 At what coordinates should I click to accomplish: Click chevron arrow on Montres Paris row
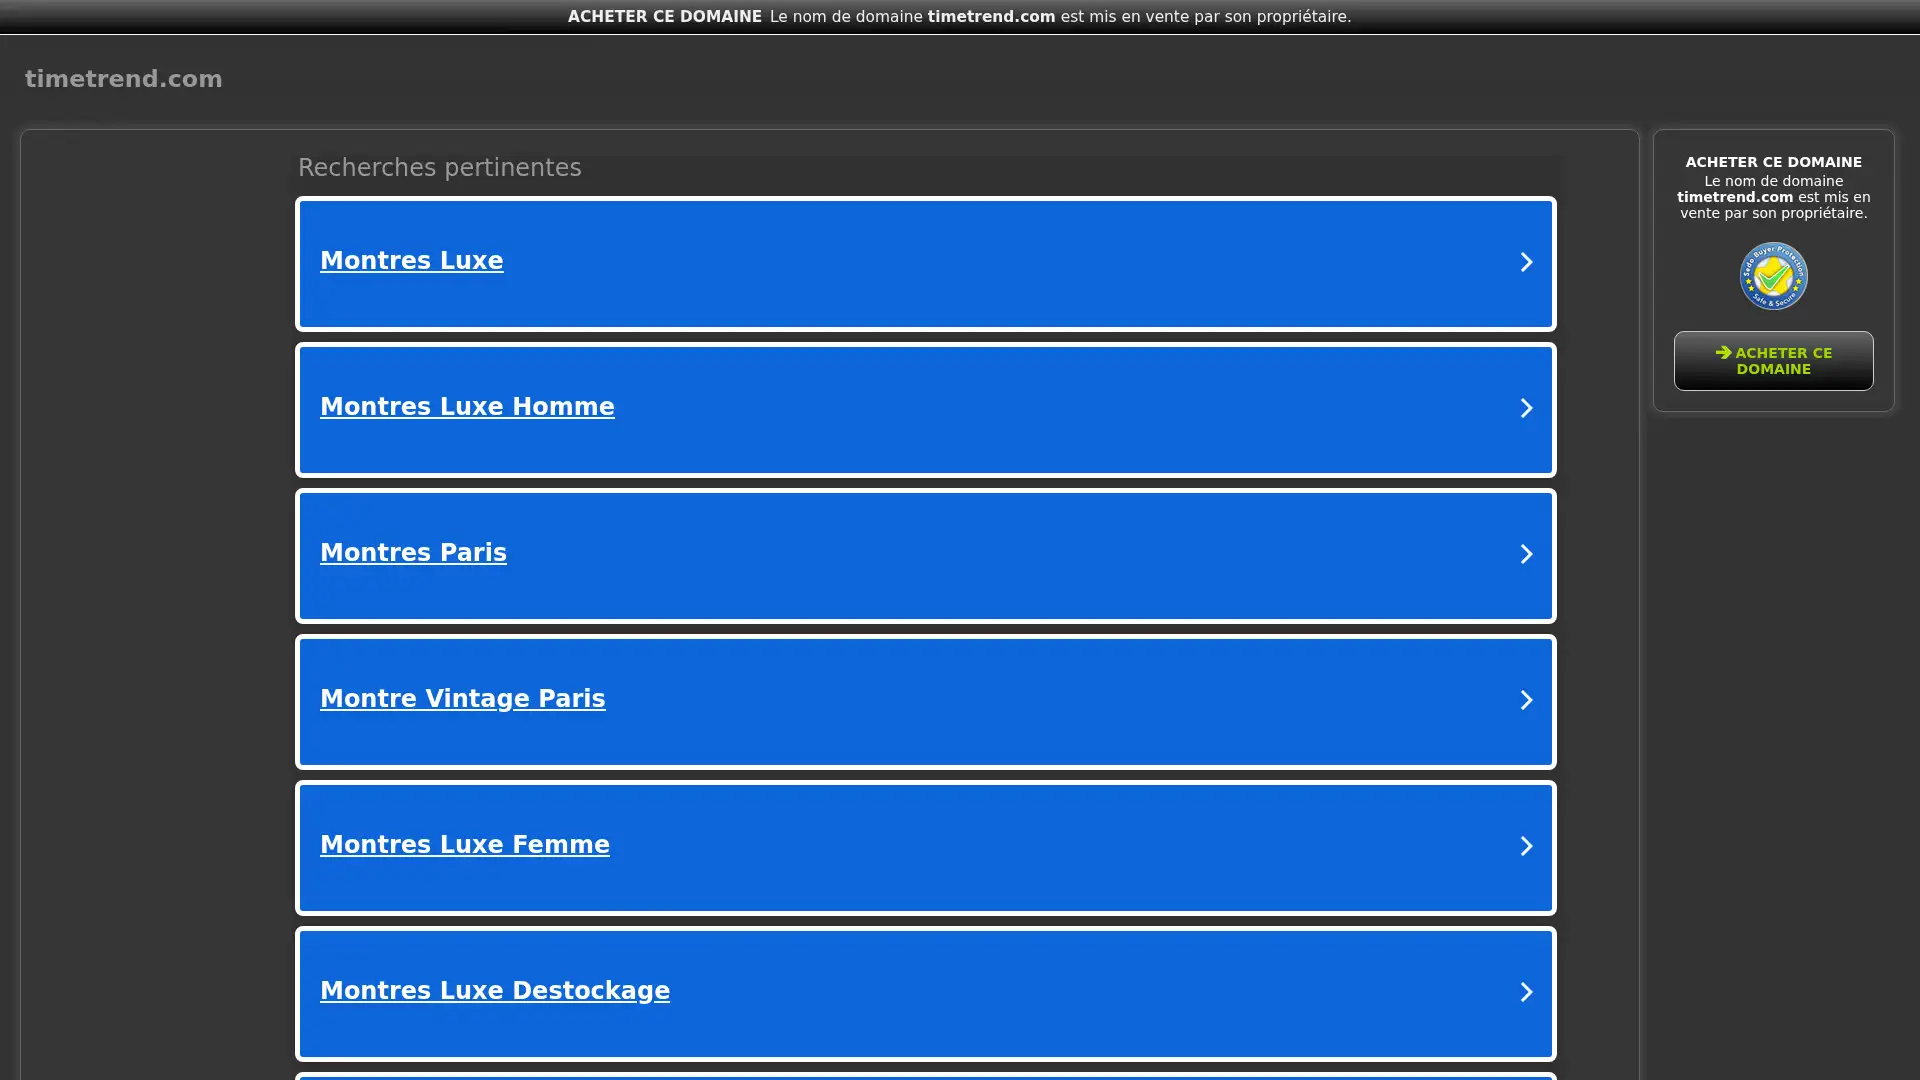(1526, 554)
